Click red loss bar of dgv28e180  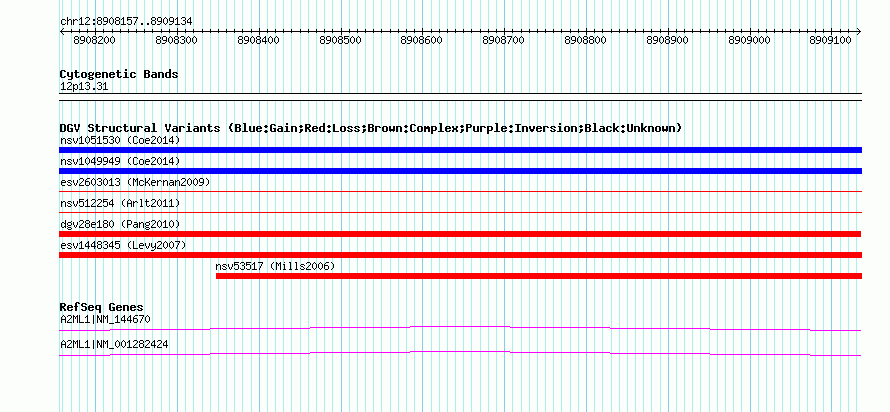pos(460,234)
